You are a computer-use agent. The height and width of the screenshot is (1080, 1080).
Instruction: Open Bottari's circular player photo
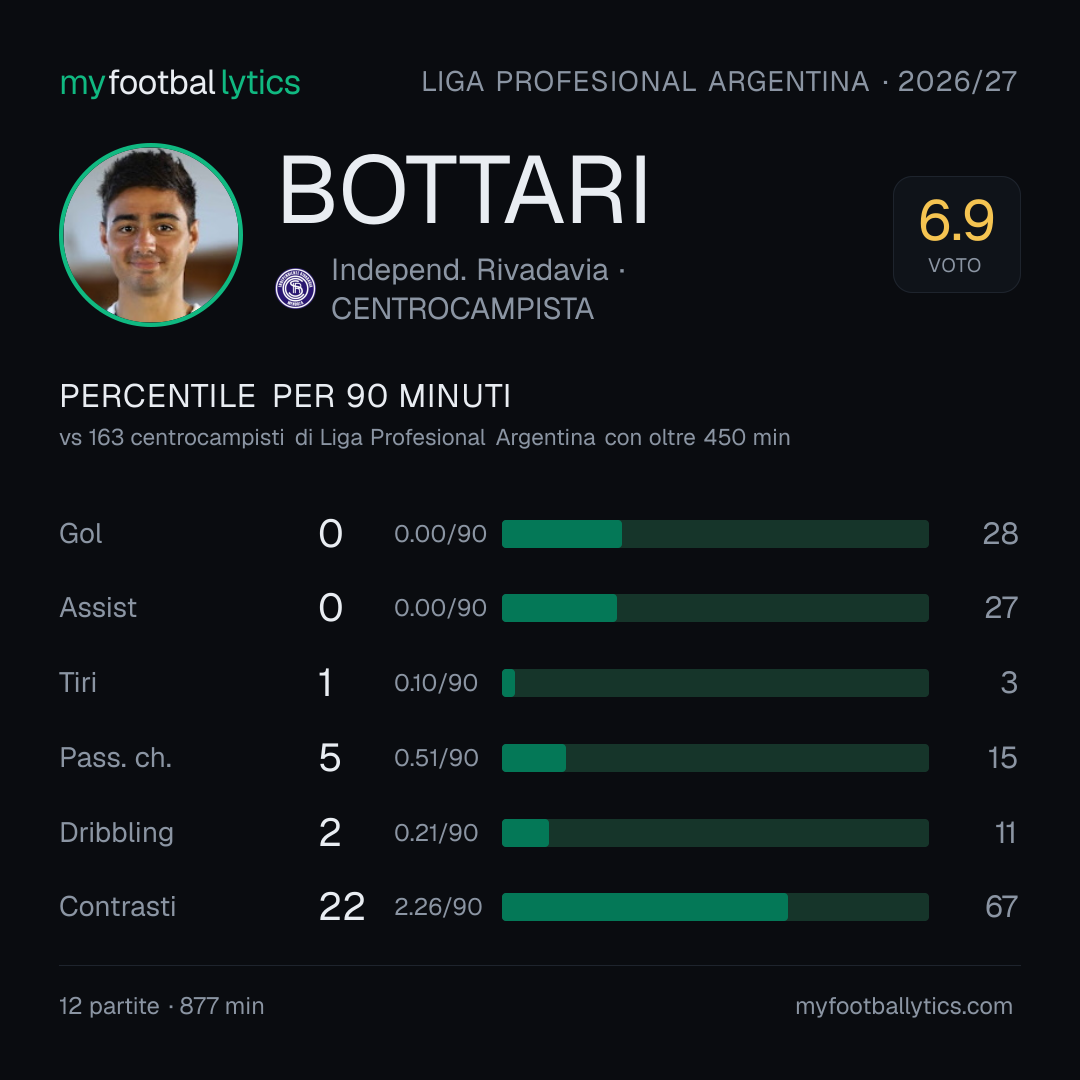[151, 235]
